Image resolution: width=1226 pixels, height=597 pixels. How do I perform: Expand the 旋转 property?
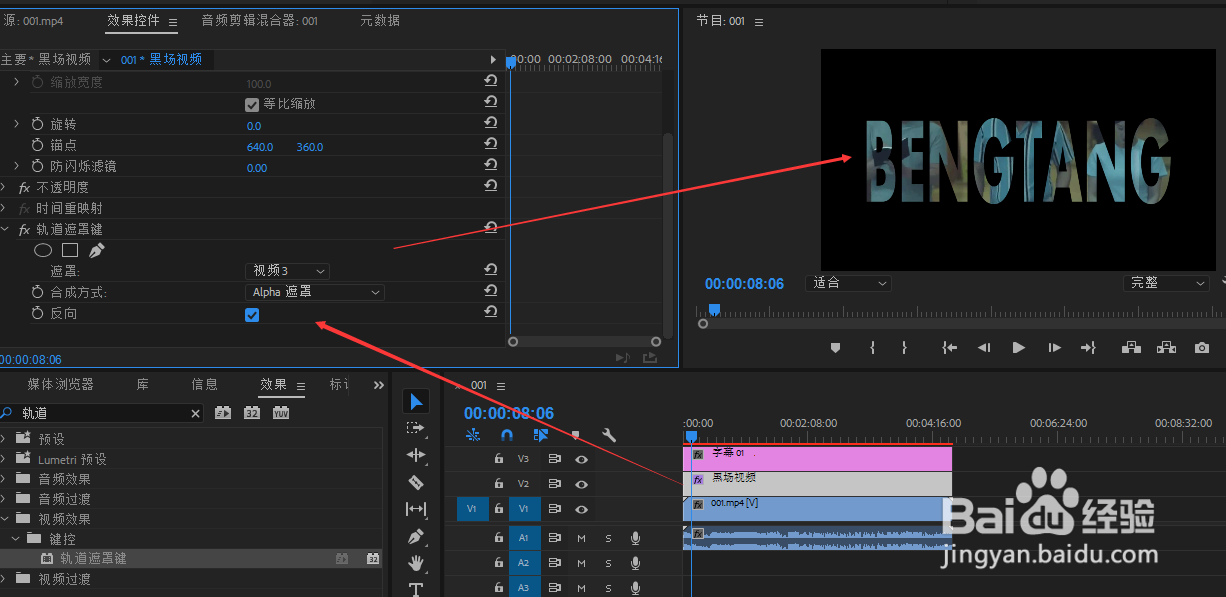click(16, 124)
